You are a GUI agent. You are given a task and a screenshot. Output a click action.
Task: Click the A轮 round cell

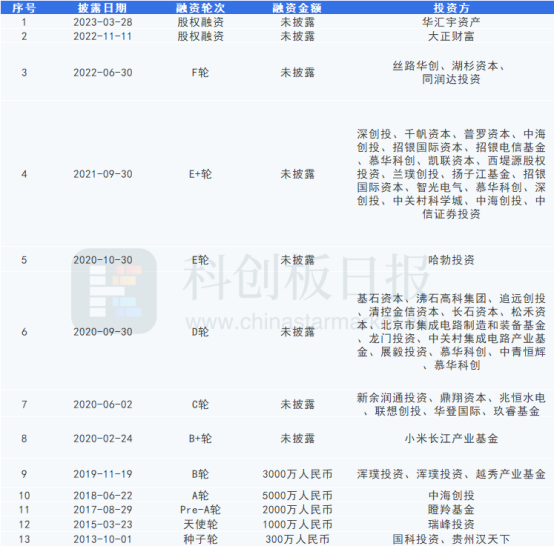[200, 495]
